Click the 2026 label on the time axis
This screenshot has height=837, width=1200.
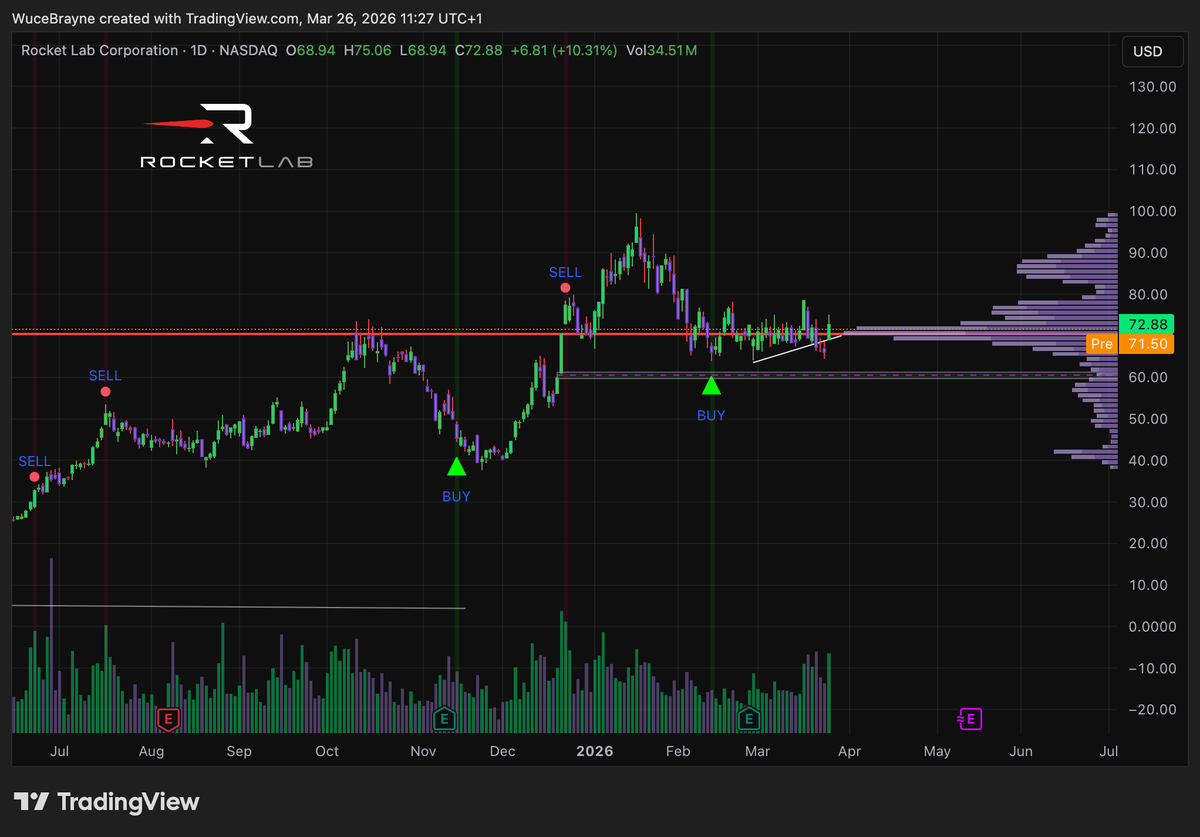(595, 751)
